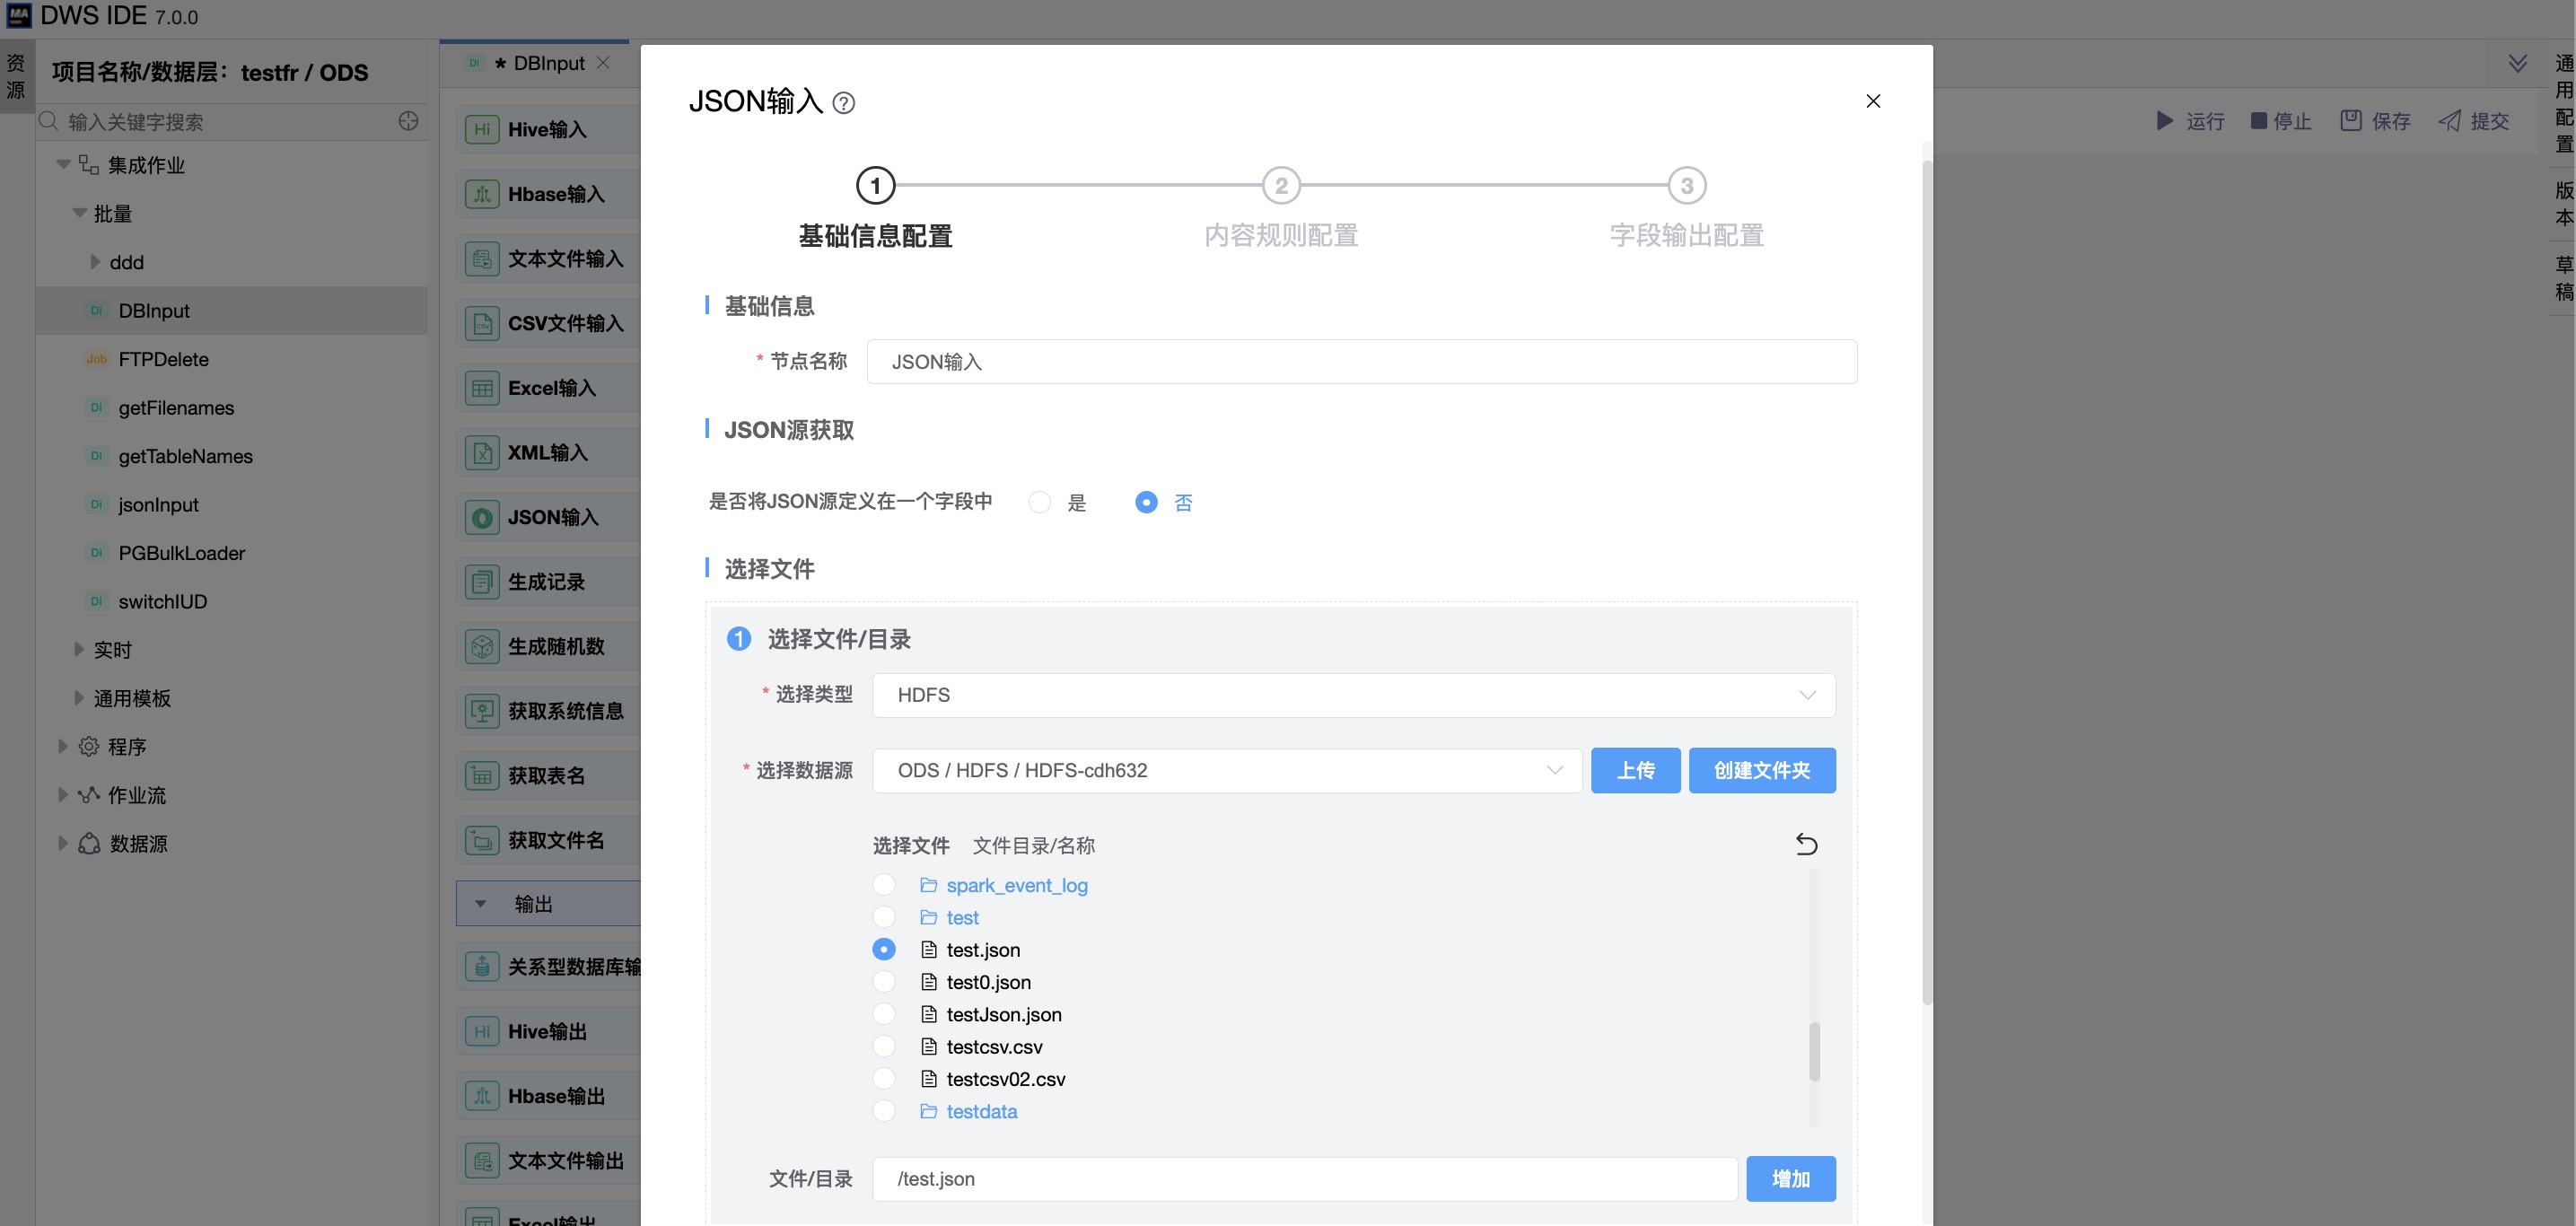
Task: Go to step 2 内容规则配置
Action: coord(1280,186)
